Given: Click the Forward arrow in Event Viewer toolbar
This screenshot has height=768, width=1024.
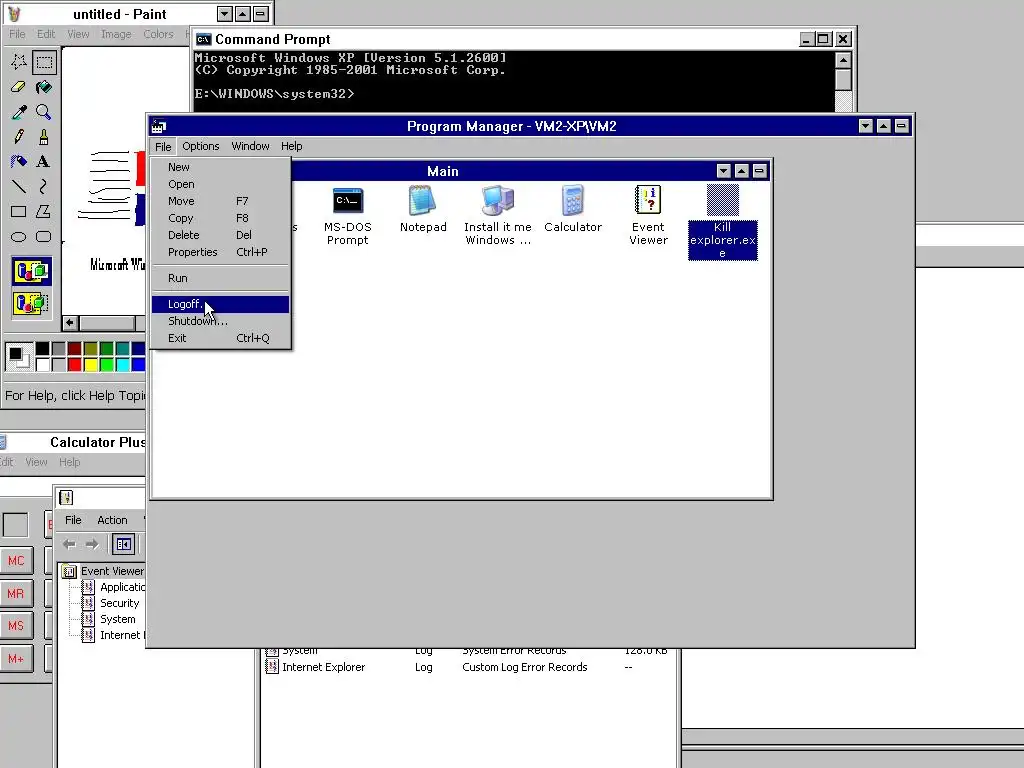Looking at the screenshot, I should 92,544.
